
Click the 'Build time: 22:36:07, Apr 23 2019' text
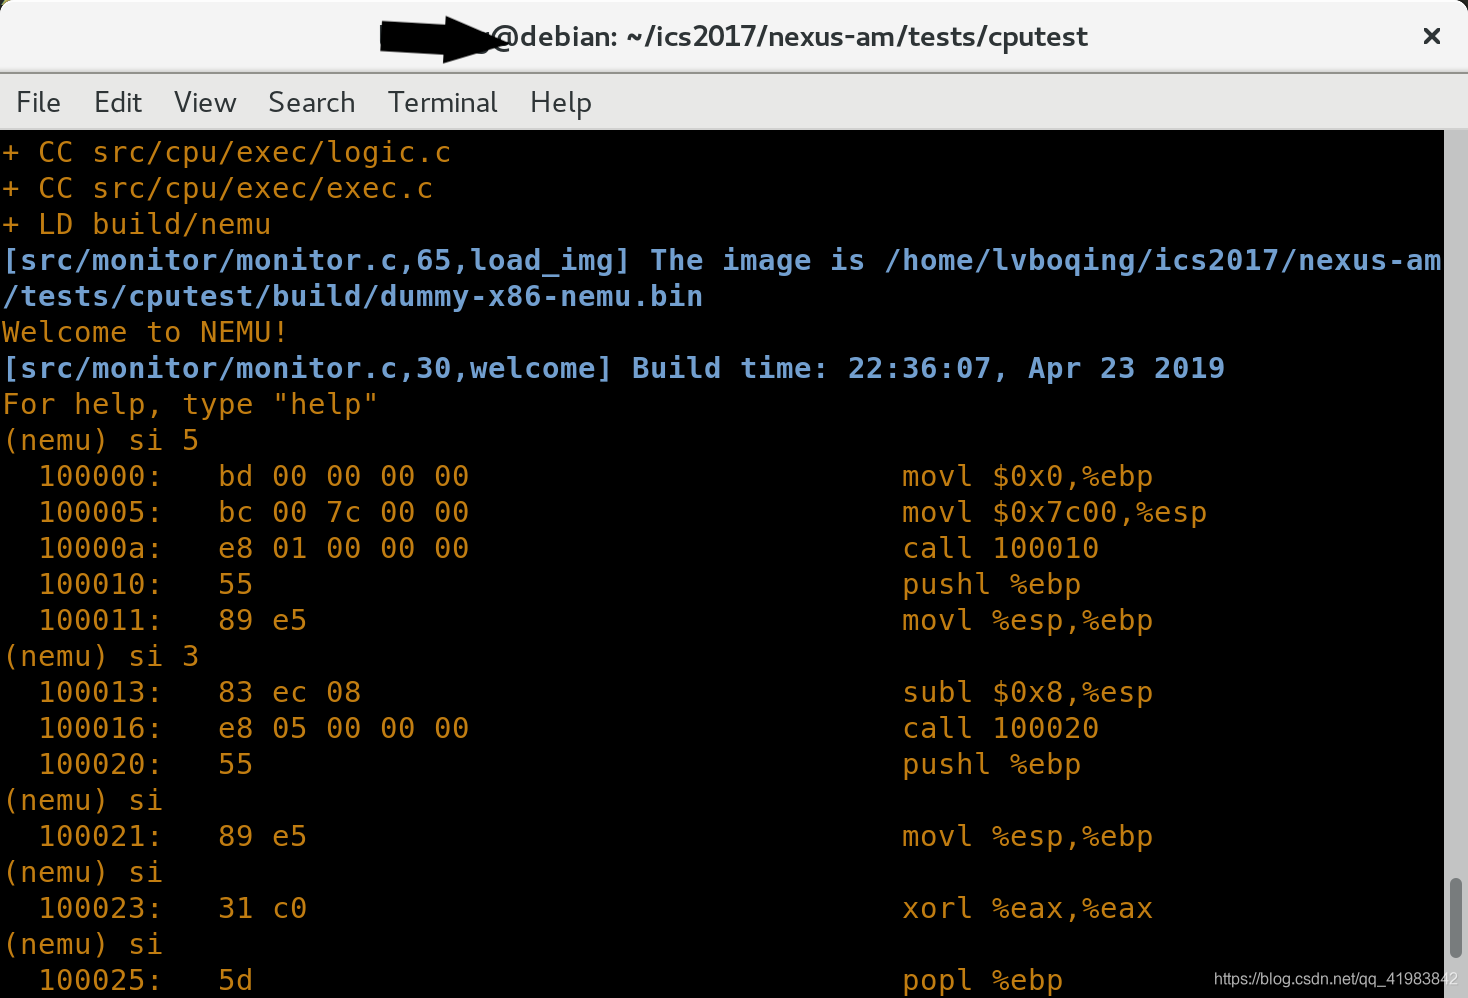coord(928,368)
